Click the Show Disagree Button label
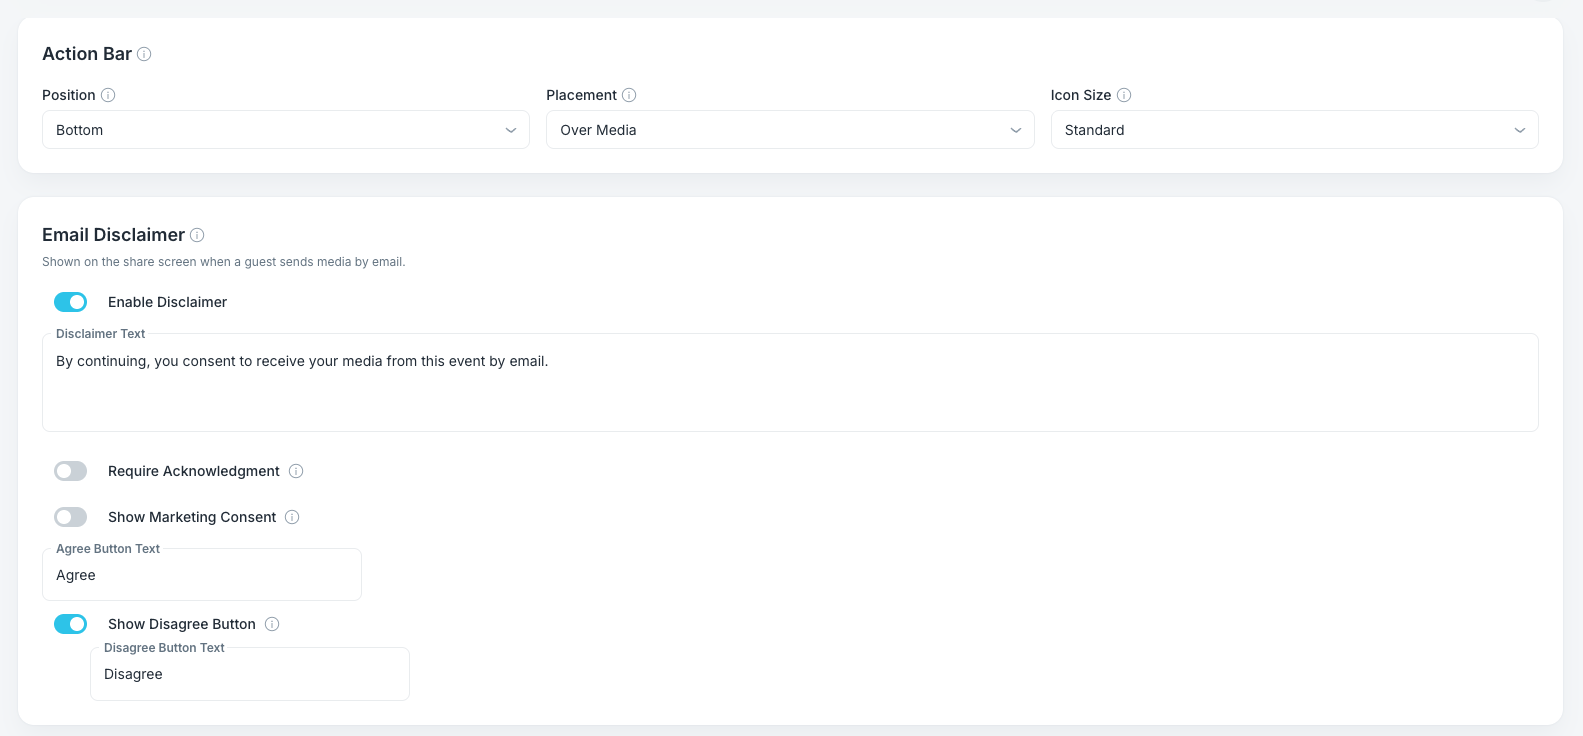This screenshot has height=736, width=1583. point(182,624)
